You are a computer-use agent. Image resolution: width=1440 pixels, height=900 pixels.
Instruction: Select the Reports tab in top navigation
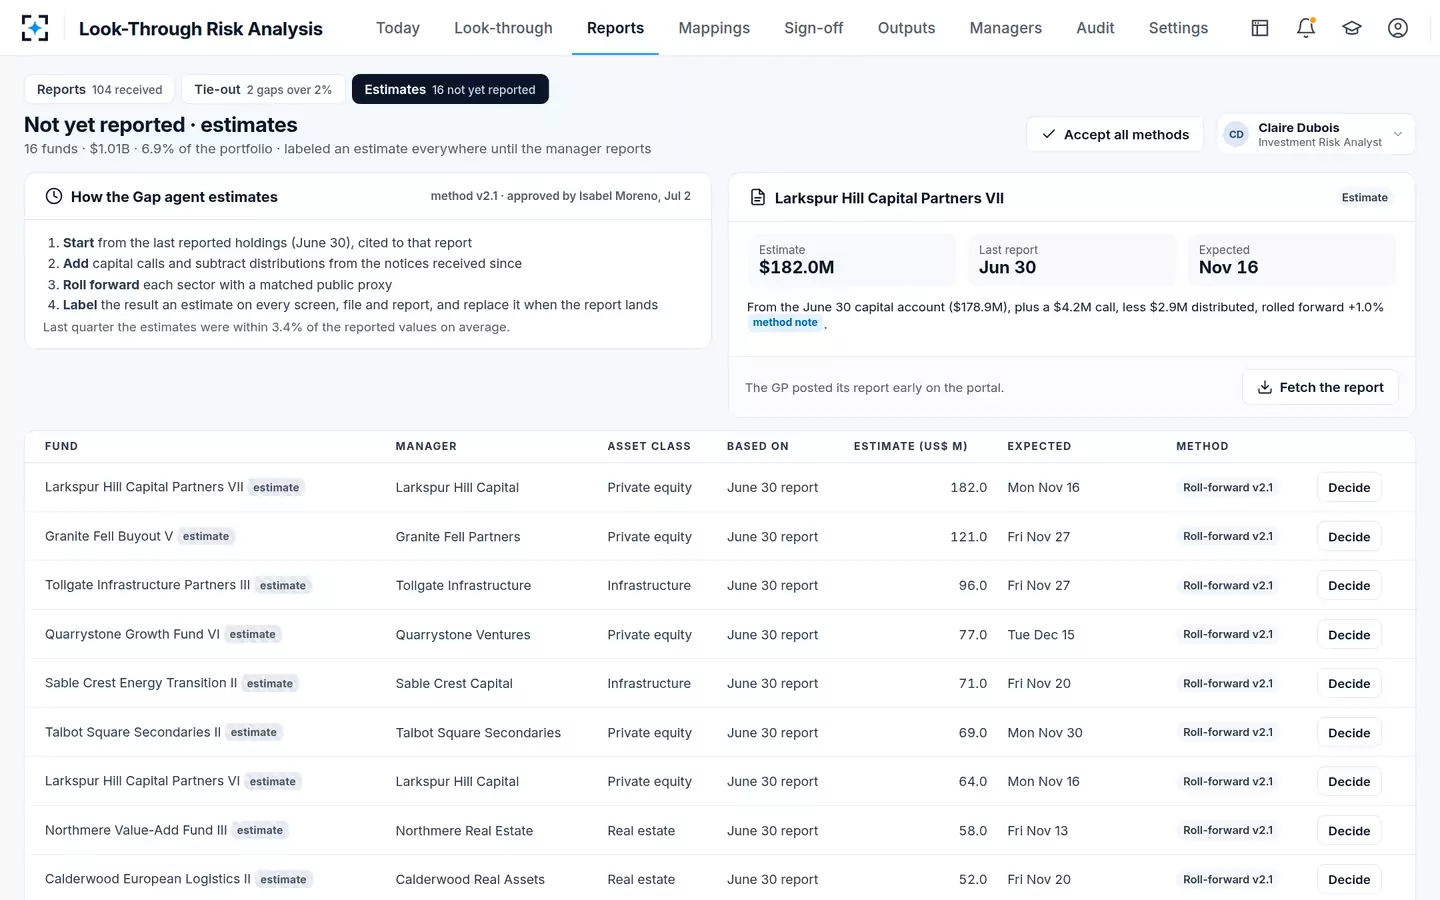pos(615,28)
